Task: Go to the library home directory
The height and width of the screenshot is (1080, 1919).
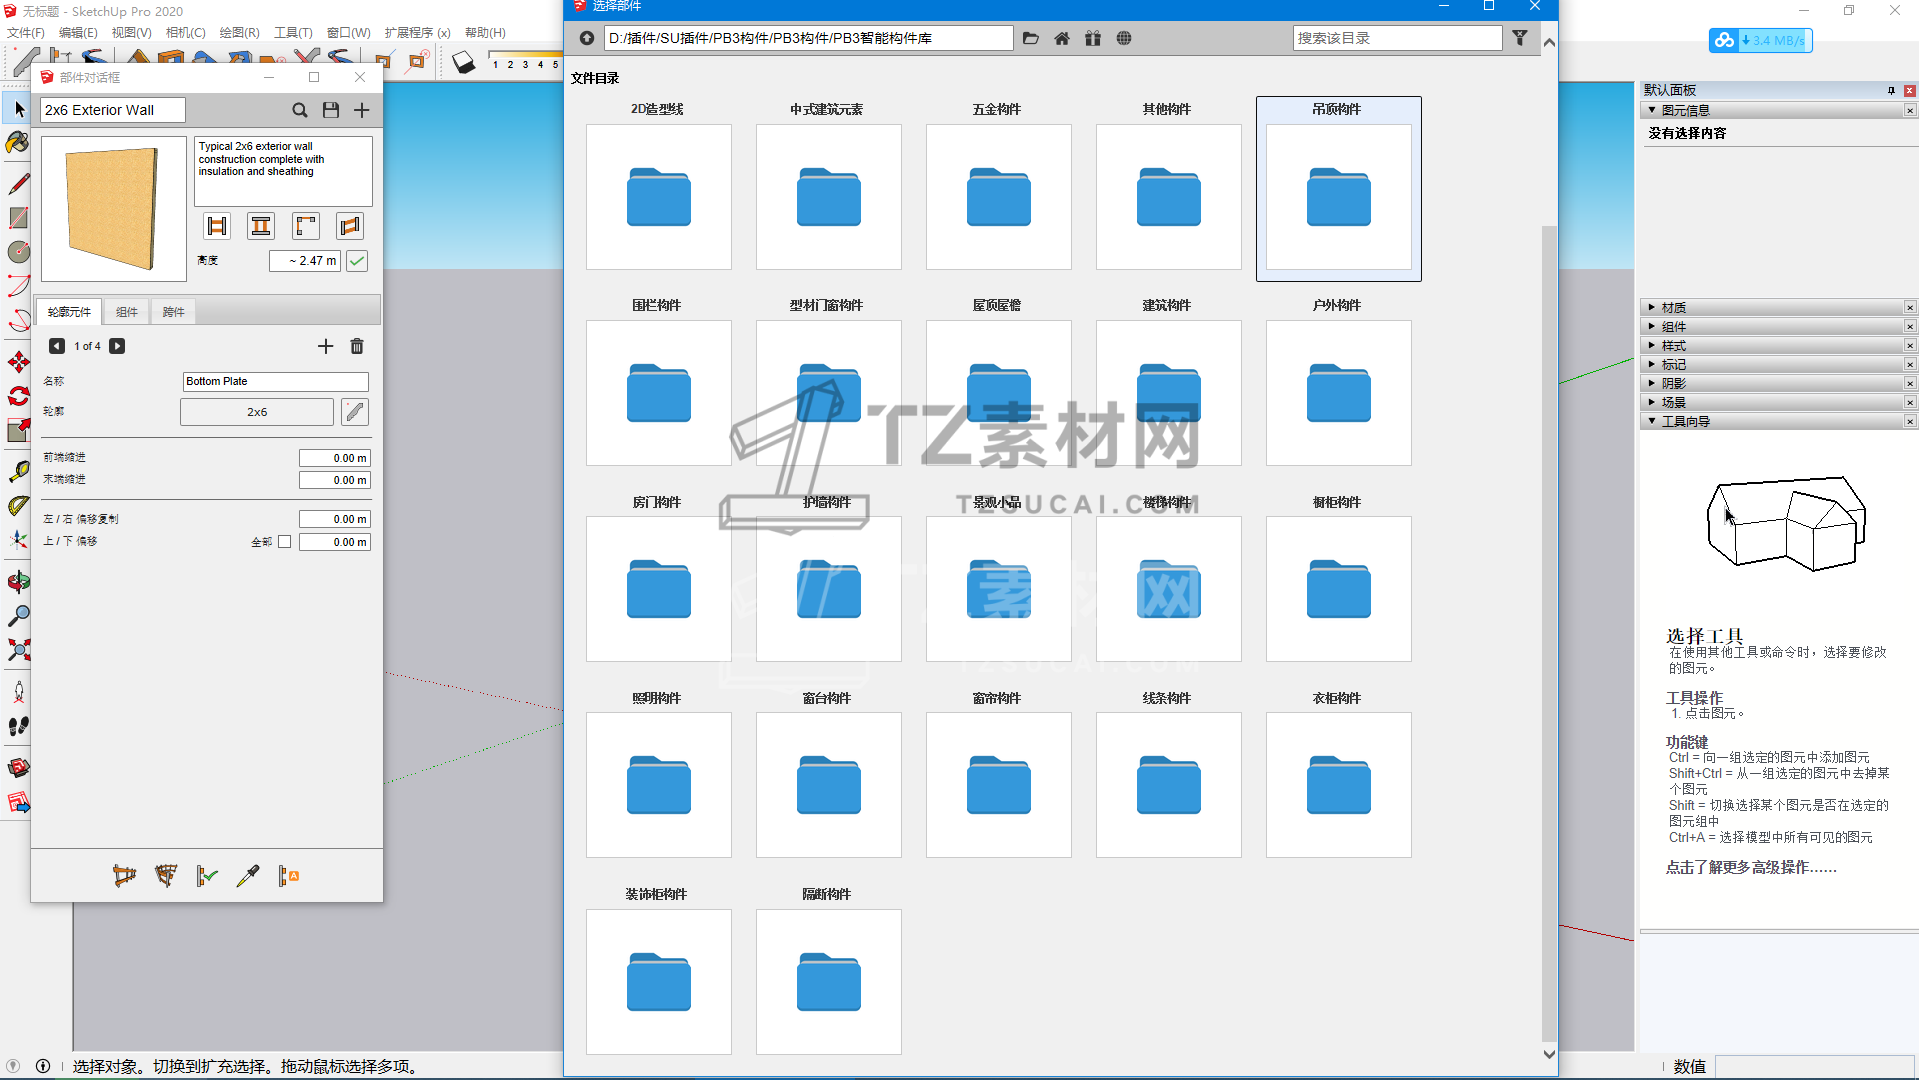Action: (x=1062, y=38)
